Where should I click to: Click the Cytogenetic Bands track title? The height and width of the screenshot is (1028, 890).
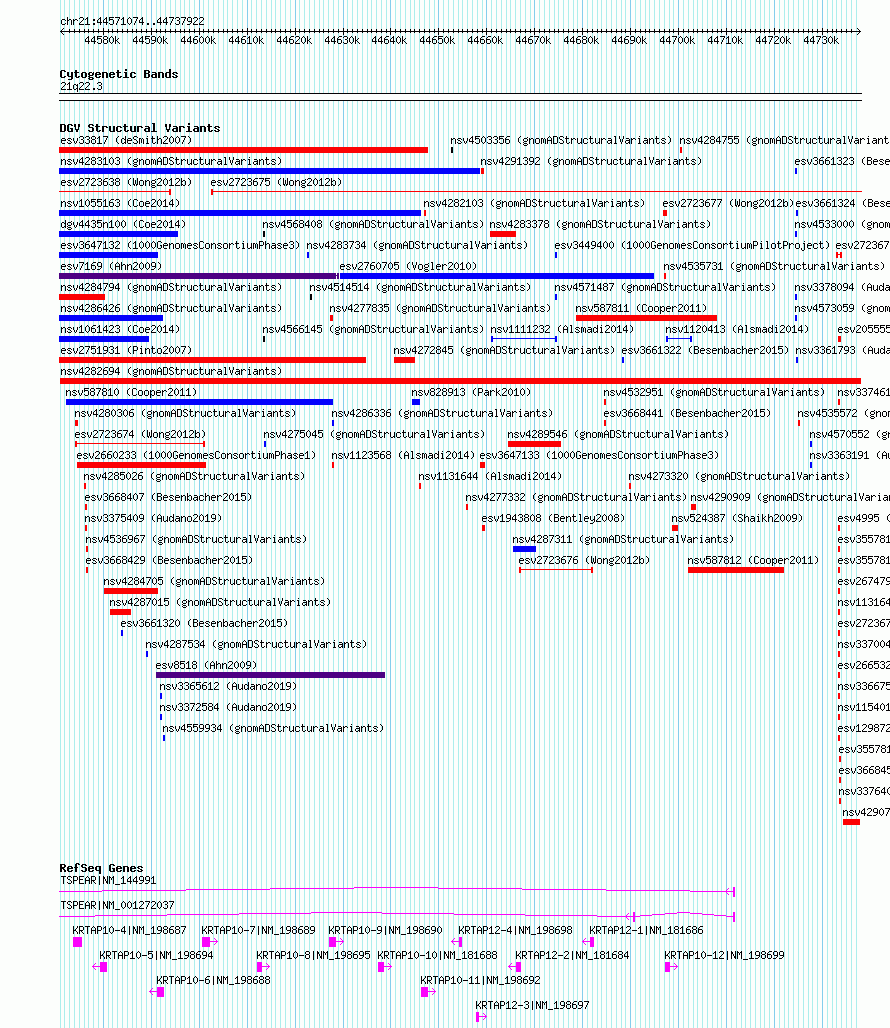click(x=119, y=74)
